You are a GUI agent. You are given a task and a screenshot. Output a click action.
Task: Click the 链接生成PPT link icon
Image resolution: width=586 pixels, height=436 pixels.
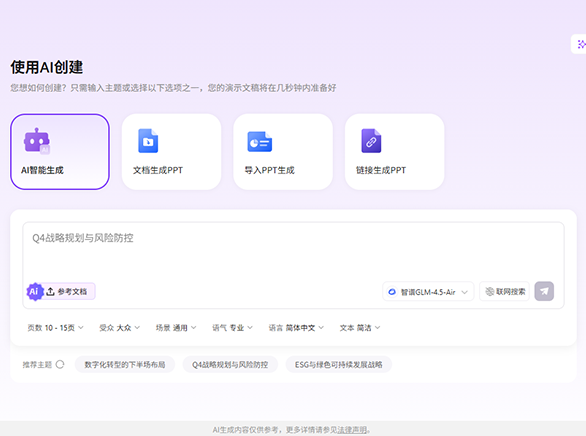click(371, 141)
